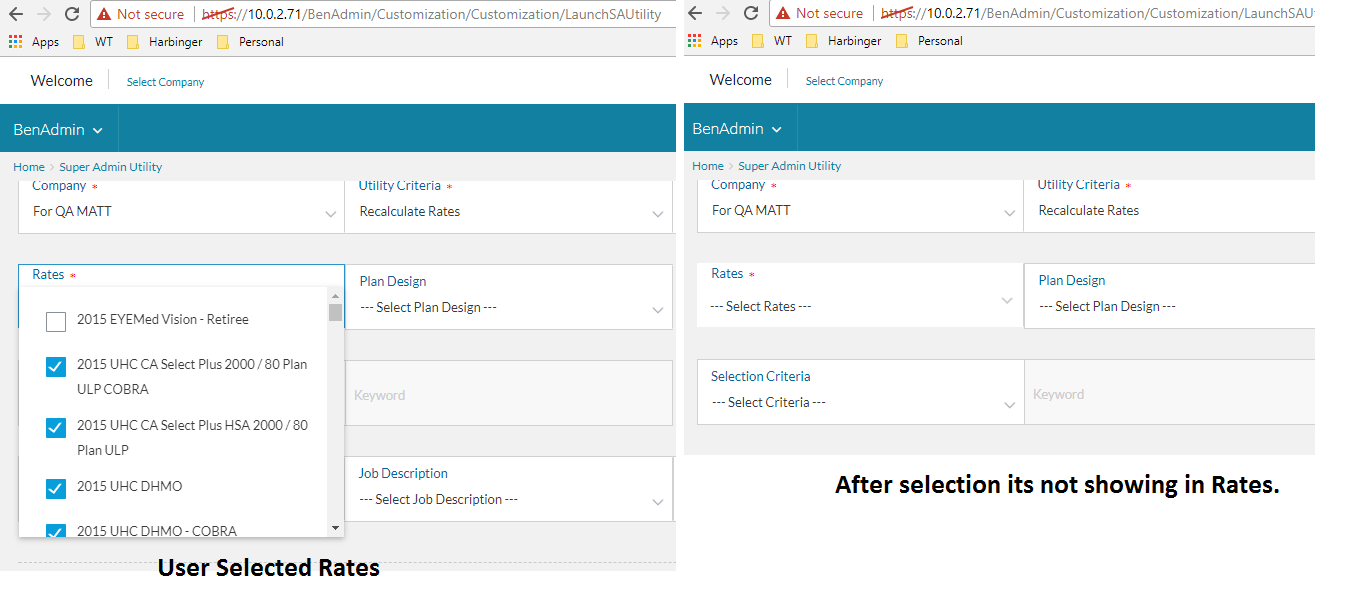The image size is (1360, 601).
Task: Go to the Home breadcrumb in the right browser
Action: [707, 166]
